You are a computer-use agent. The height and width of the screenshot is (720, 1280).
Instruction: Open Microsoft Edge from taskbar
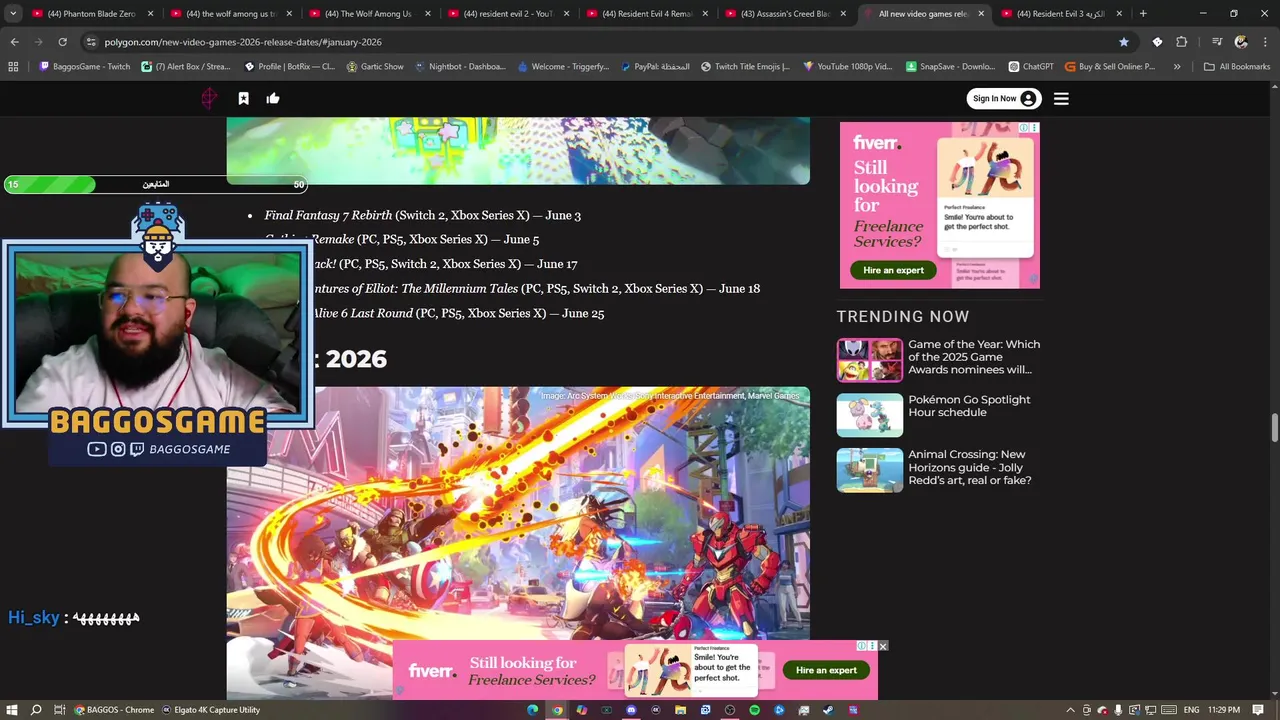click(x=533, y=710)
